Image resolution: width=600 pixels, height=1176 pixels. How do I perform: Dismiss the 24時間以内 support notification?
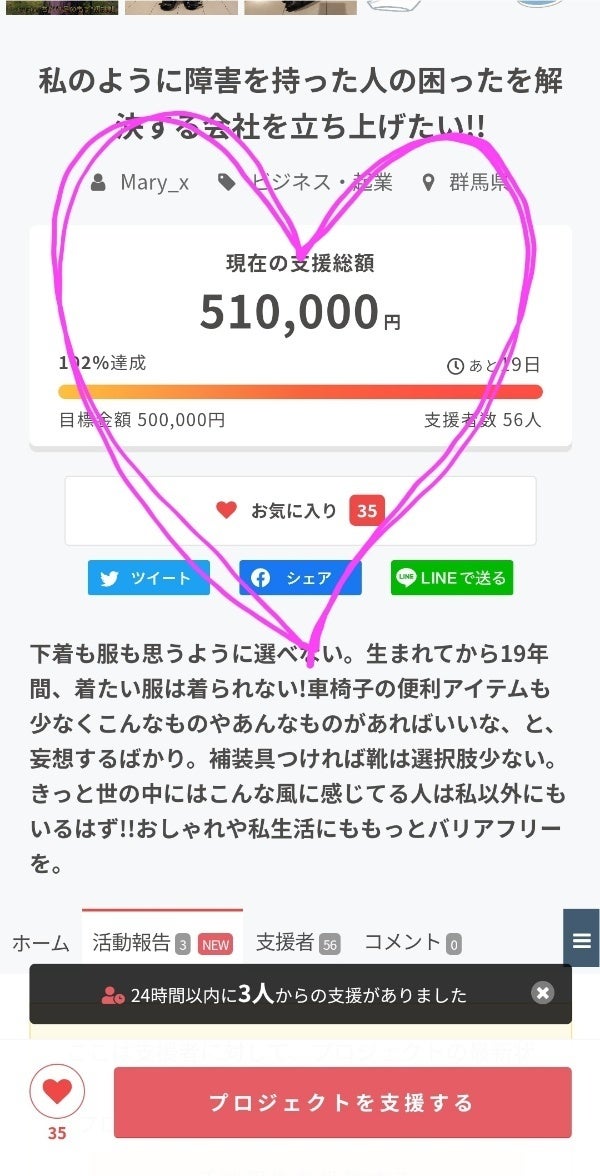click(542, 993)
